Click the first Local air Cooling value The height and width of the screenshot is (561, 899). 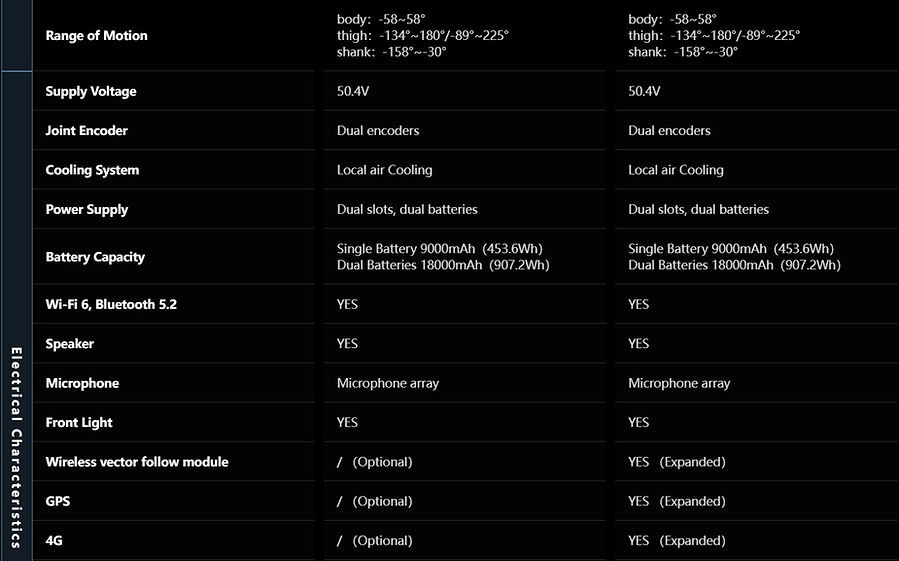pyautogui.click(x=385, y=170)
